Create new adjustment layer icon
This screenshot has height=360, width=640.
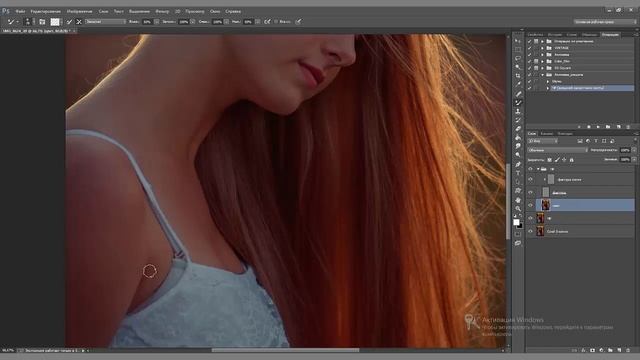601,350
